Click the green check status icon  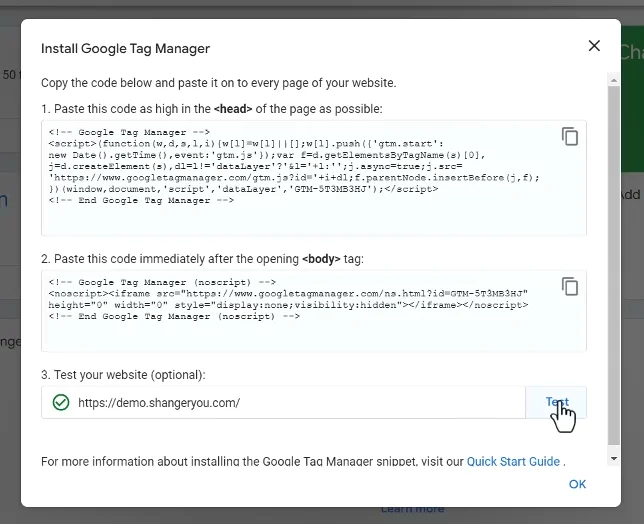tap(61, 402)
